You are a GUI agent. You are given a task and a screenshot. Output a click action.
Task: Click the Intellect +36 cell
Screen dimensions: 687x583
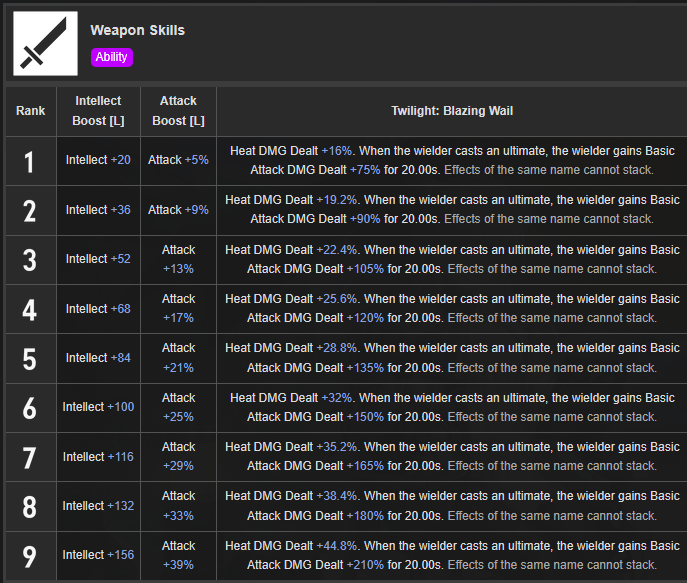pyautogui.click(x=98, y=210)
